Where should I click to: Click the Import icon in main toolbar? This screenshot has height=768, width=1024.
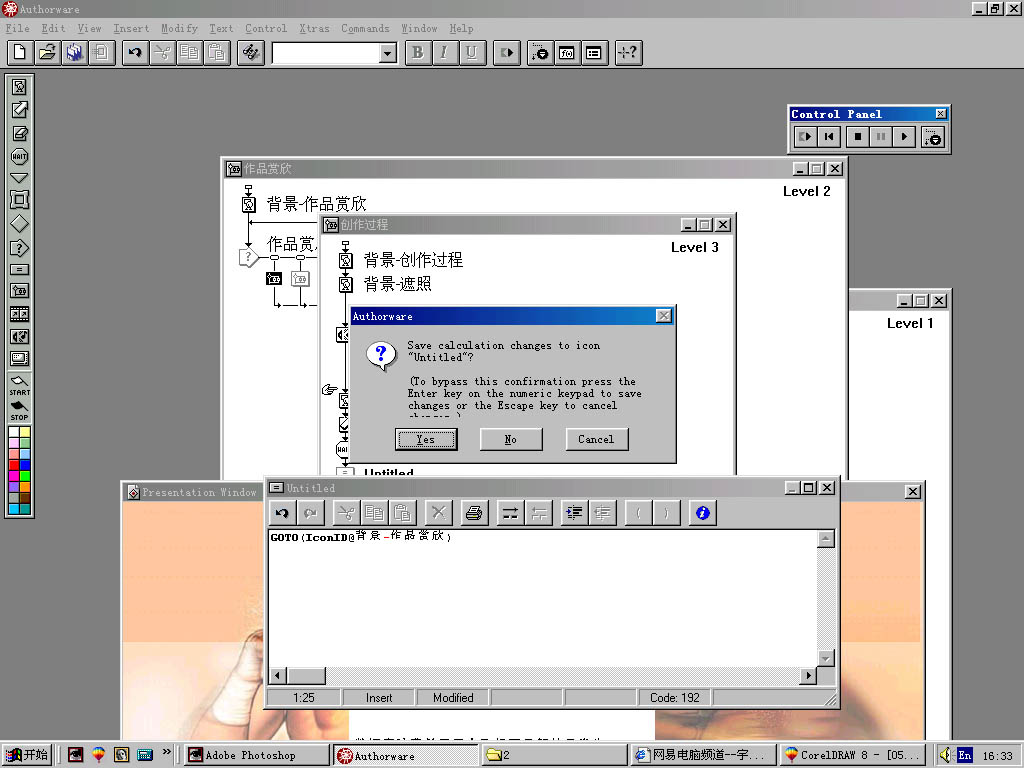102,52
